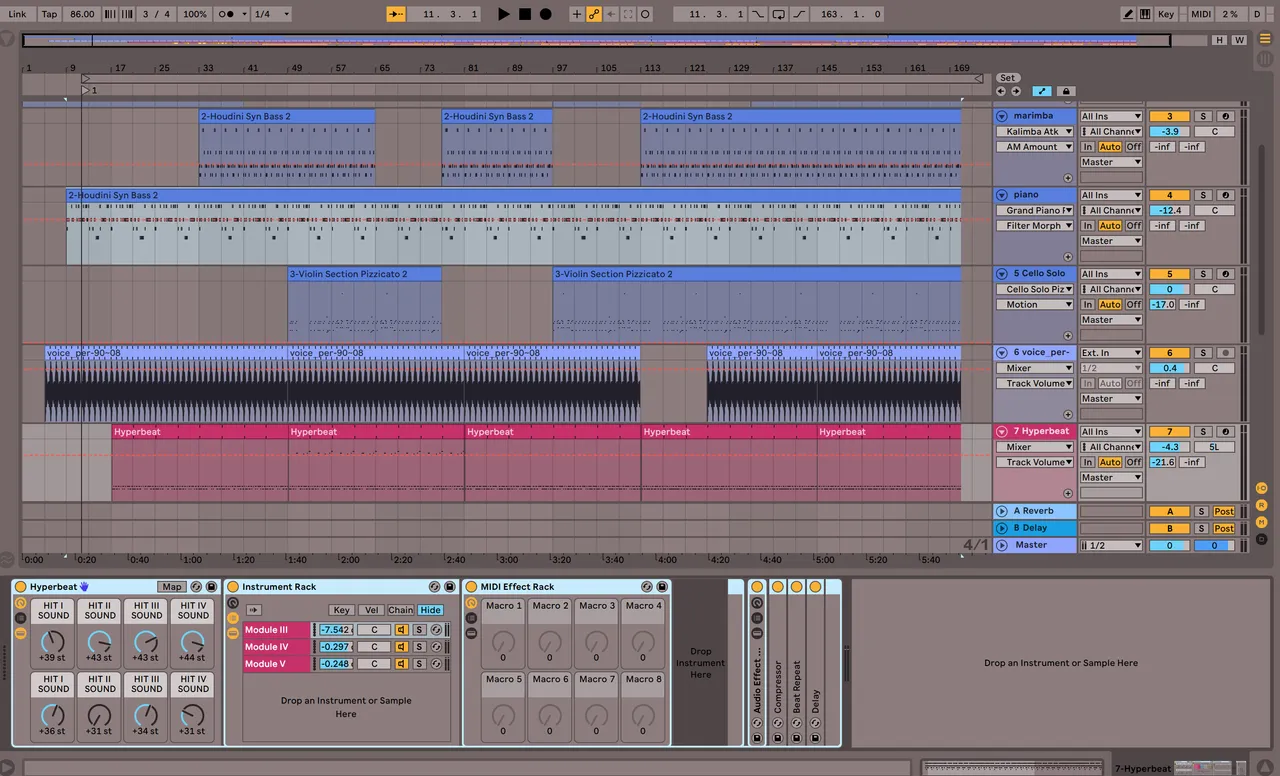Add automation lane on marimba track
Viewport: 1280px width, 776px height.
[x=1068, y=178]
